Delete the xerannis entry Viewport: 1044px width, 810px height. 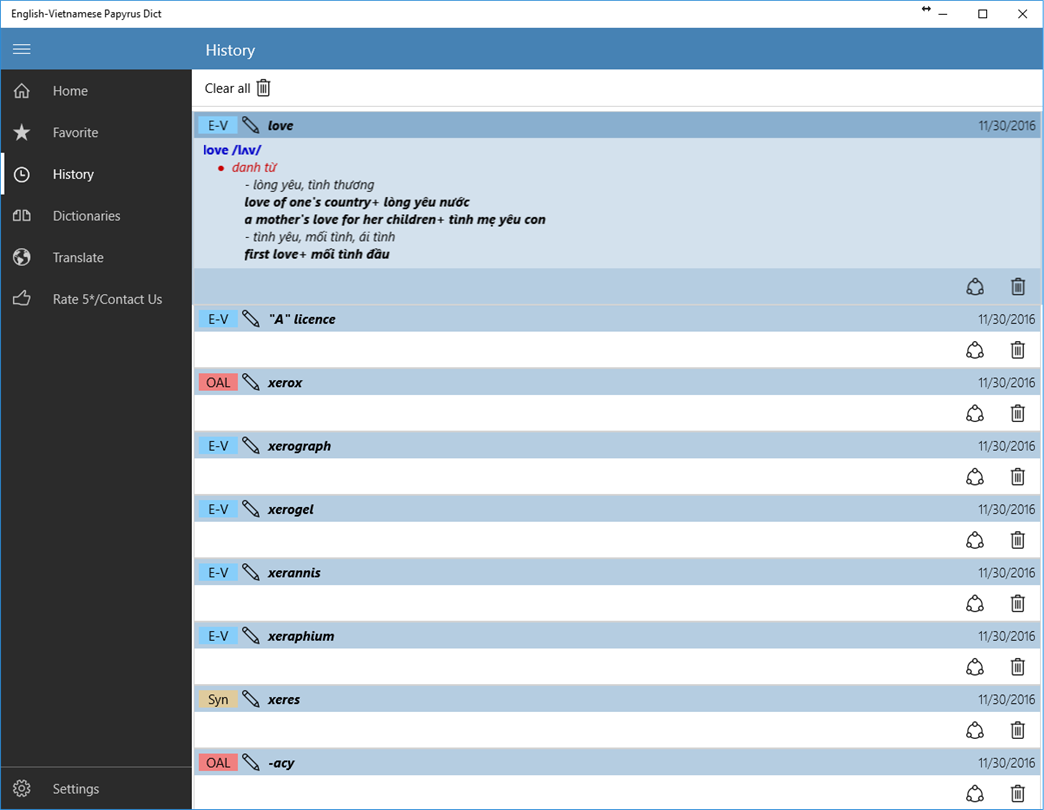click(x=1017, y=604)
